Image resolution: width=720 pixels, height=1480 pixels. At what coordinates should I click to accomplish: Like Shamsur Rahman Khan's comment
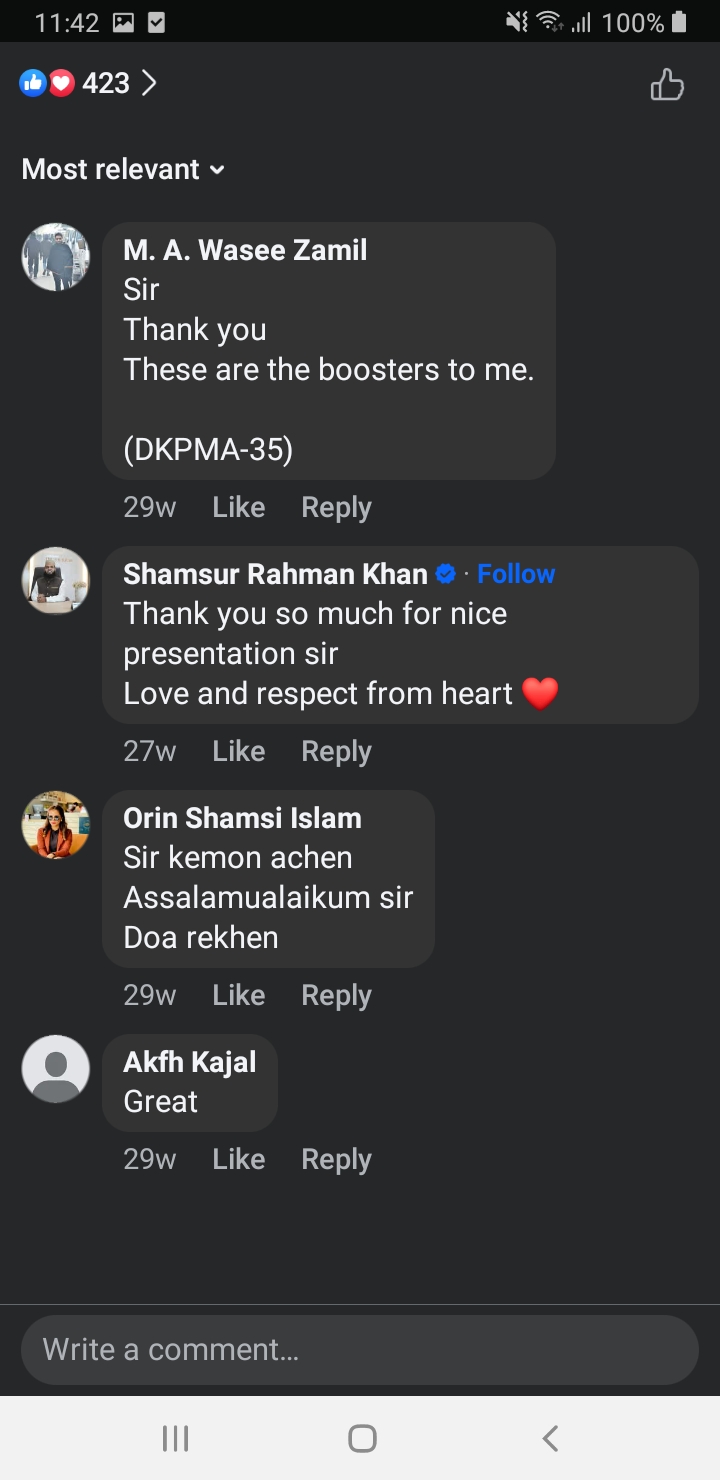click(x=238, y=752)
